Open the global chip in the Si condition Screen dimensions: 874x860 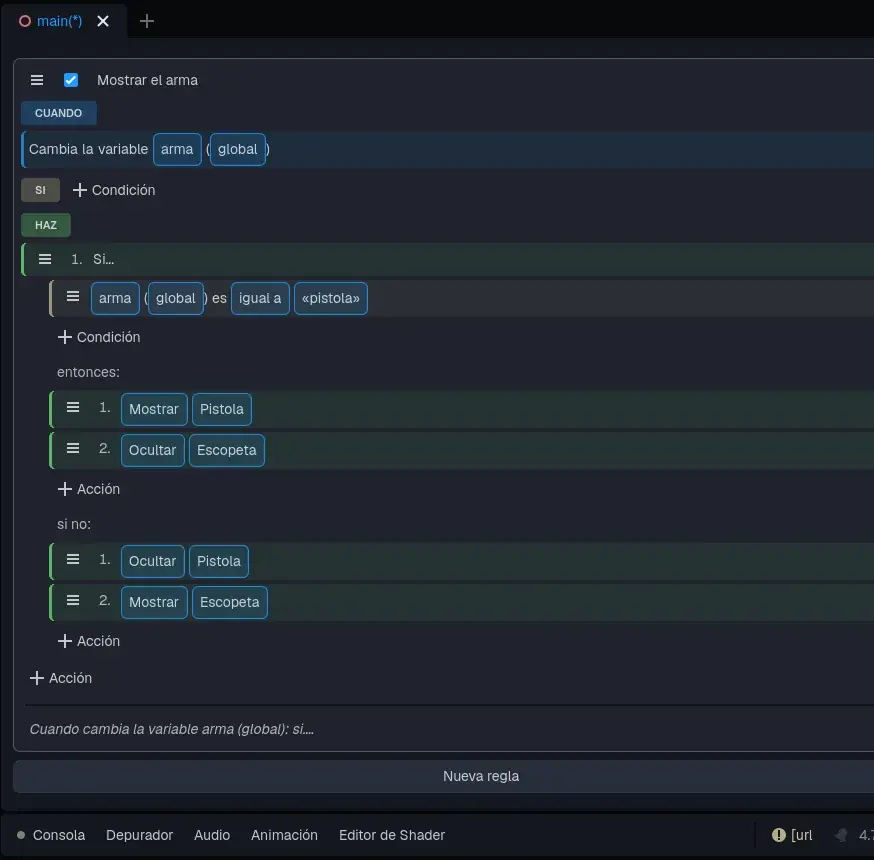[176, 298]
